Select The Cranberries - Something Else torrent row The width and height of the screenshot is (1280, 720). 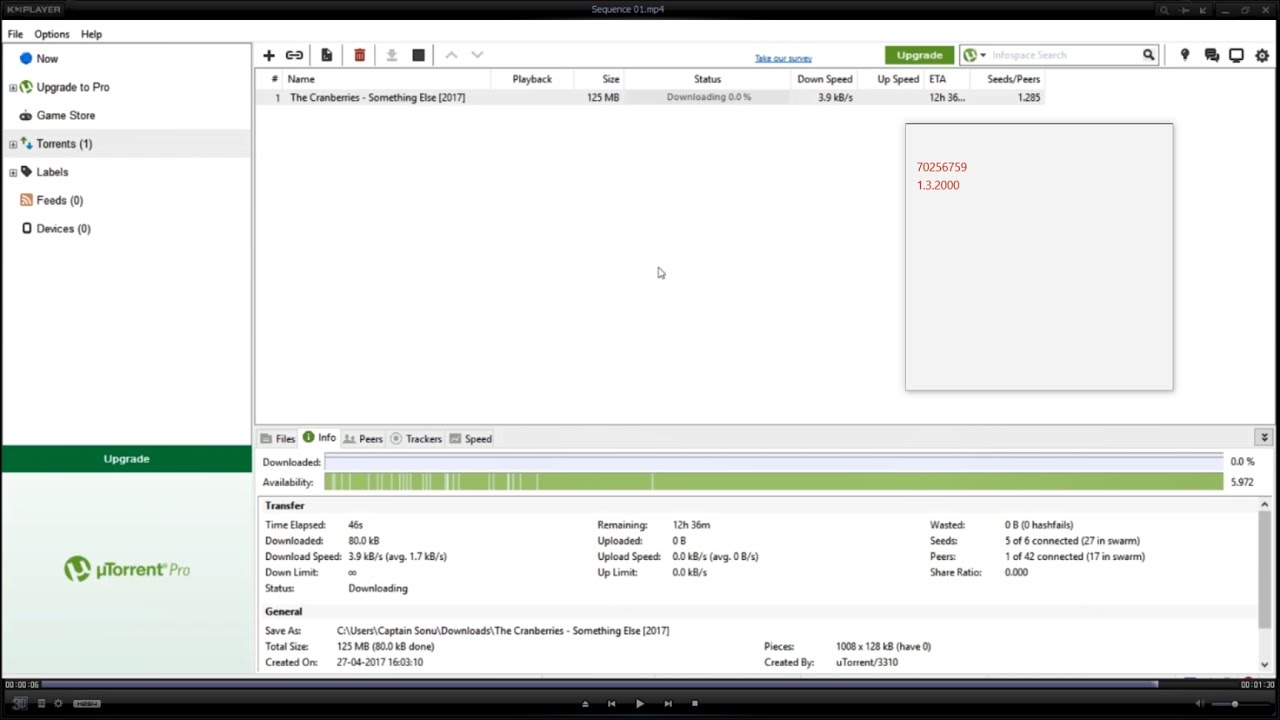(x=650, y=98)
